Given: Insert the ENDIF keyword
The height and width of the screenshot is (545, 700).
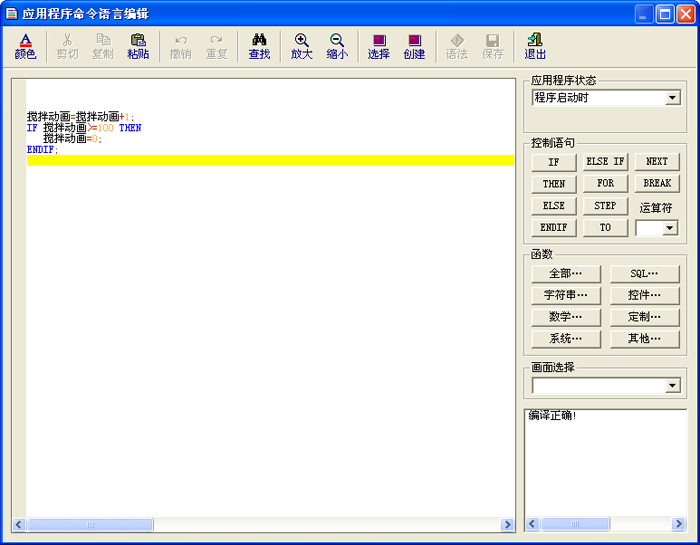Looking at the screenshot, I should coord(554,228).
